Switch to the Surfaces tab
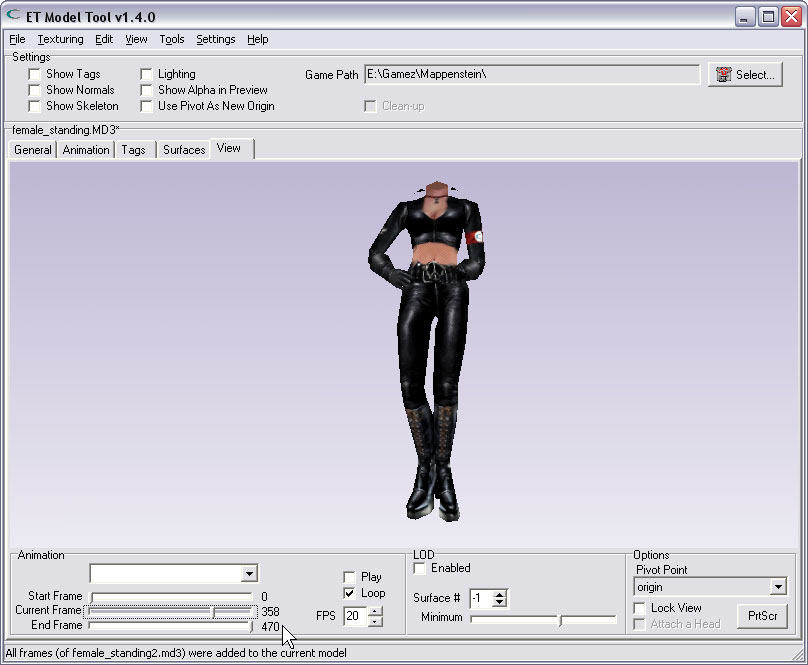The image size is (808, 665). coord(184,150)
